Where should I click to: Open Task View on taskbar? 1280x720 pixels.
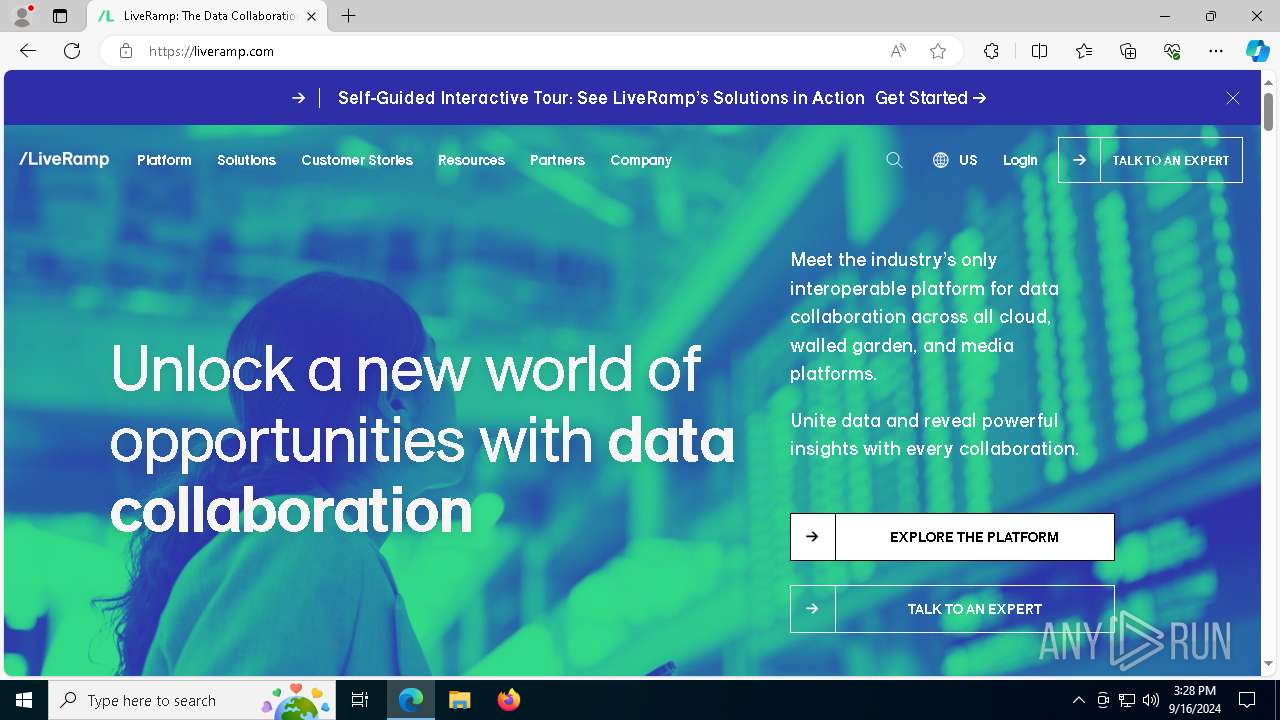pos(360,700)
